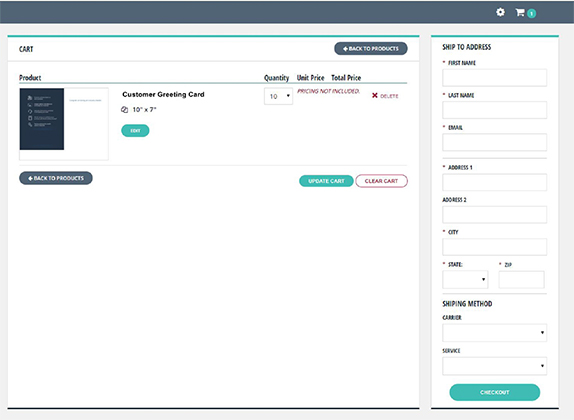Open the Carrier dropdown
574x420 pixels.
pos(495,333)
